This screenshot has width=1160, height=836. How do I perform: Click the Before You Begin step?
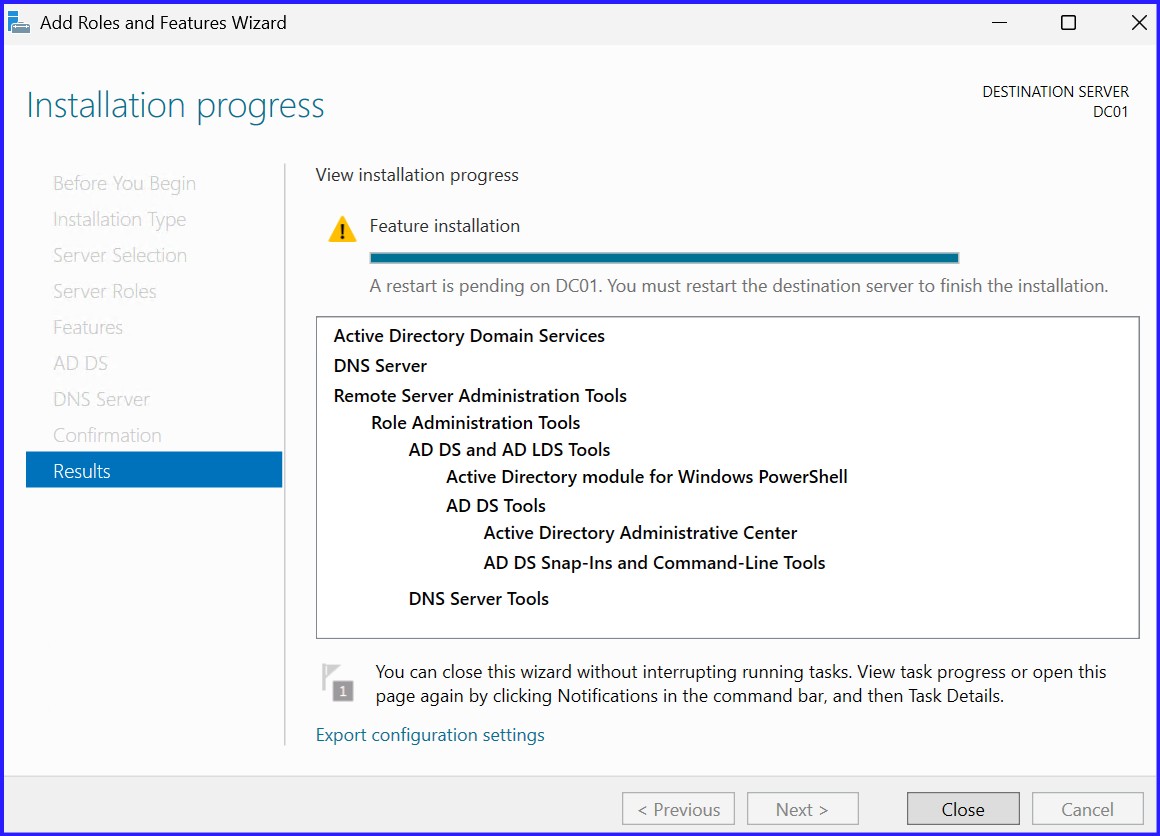coord(124,183)
